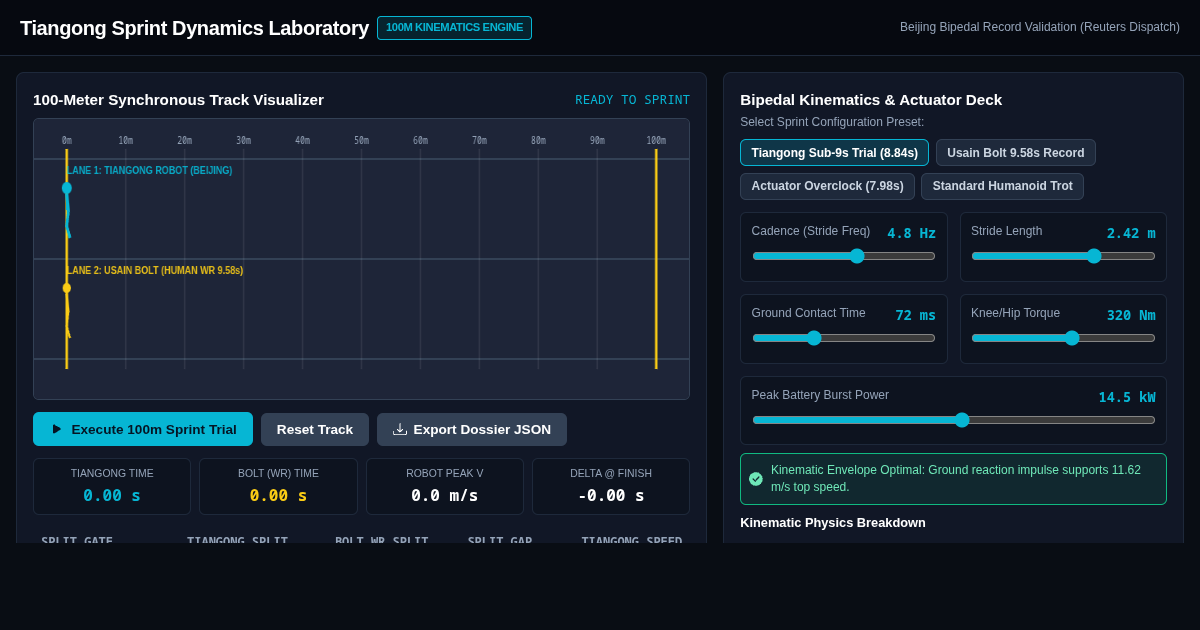Screen dimensions: 1200x630
Task: Click the Usain Bolt runner in Lane 2
Action: click(x=67, y=310)
